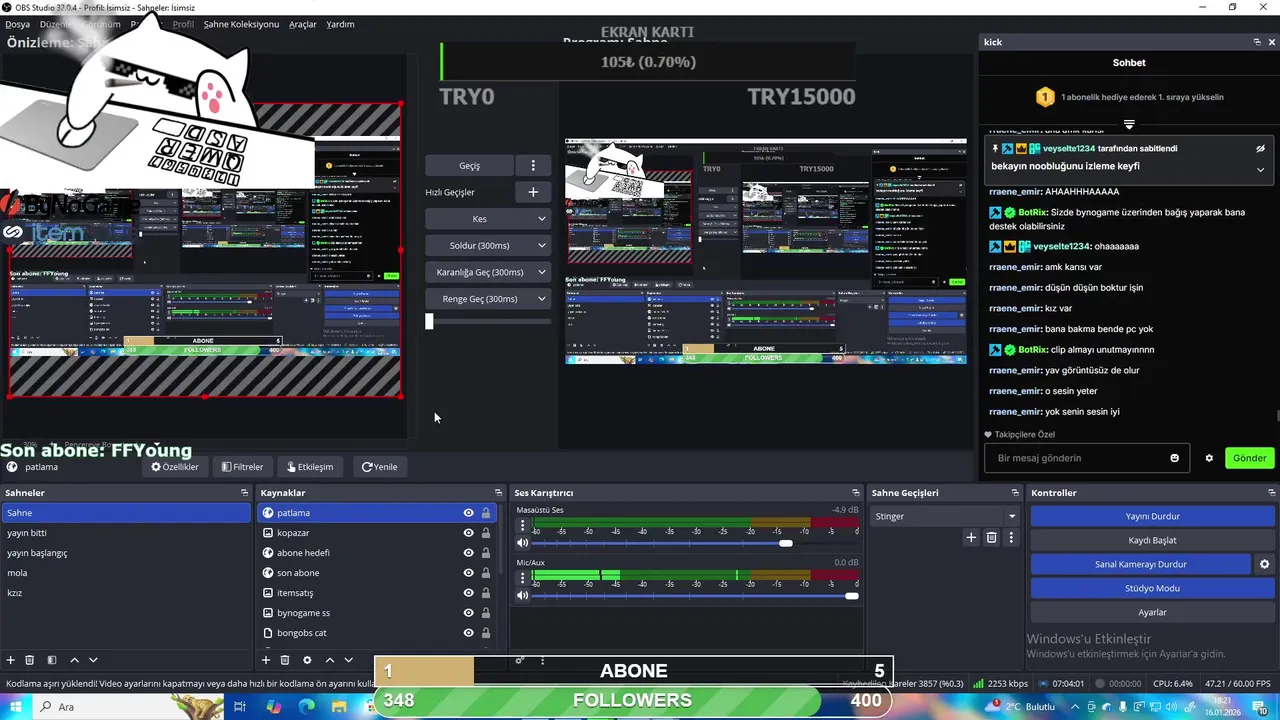Open virtual camera settings gear
Viewport: 1280px width, 720px height.
click(x=1264, y=564)
